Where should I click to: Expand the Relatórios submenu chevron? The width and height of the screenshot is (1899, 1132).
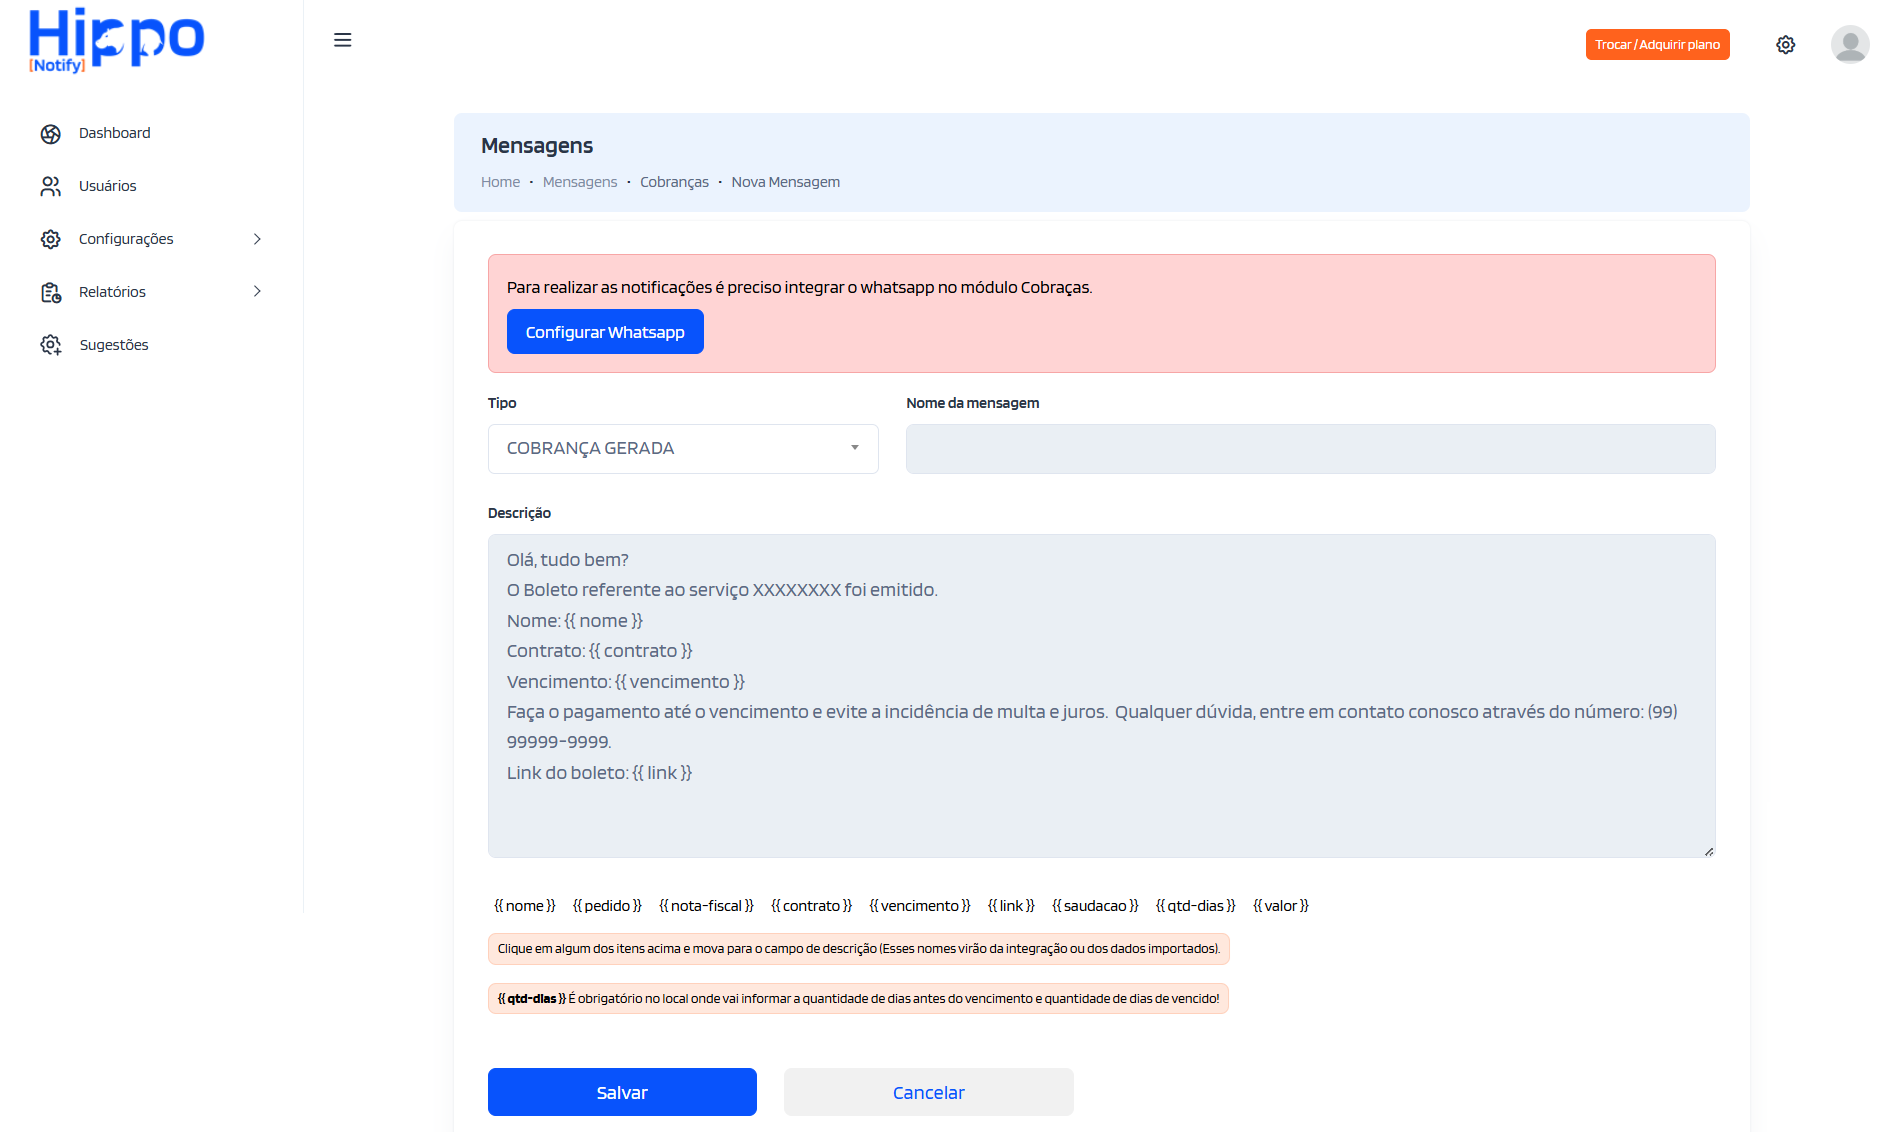pyautogui.click(x=257, y=292)
